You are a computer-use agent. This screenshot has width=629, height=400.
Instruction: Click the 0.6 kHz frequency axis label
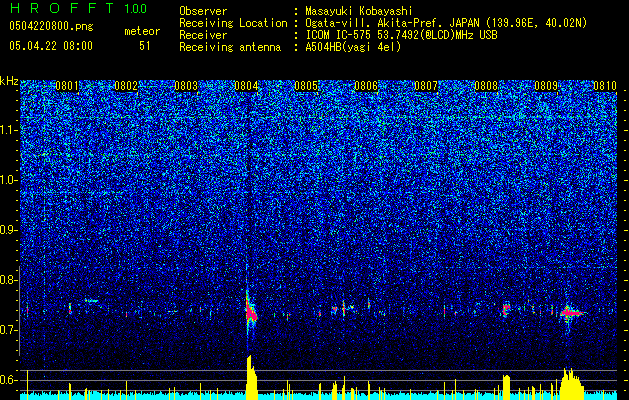[x=7, y=380]
